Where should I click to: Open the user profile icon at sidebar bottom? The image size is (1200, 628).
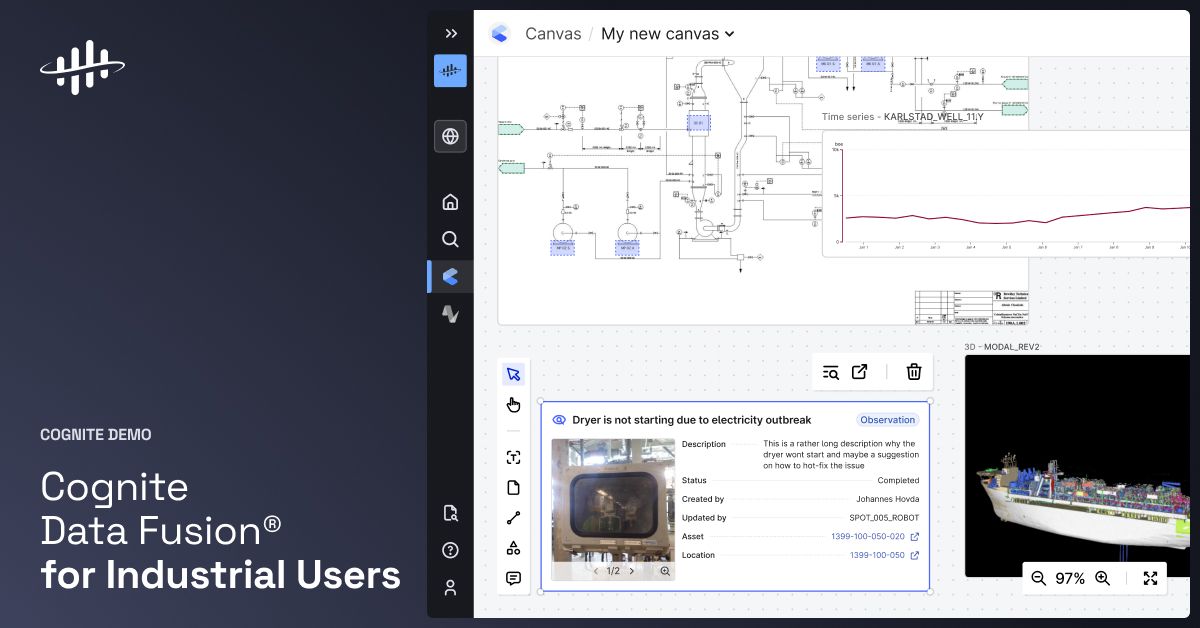pyautogui.click(x=450, y=587)
